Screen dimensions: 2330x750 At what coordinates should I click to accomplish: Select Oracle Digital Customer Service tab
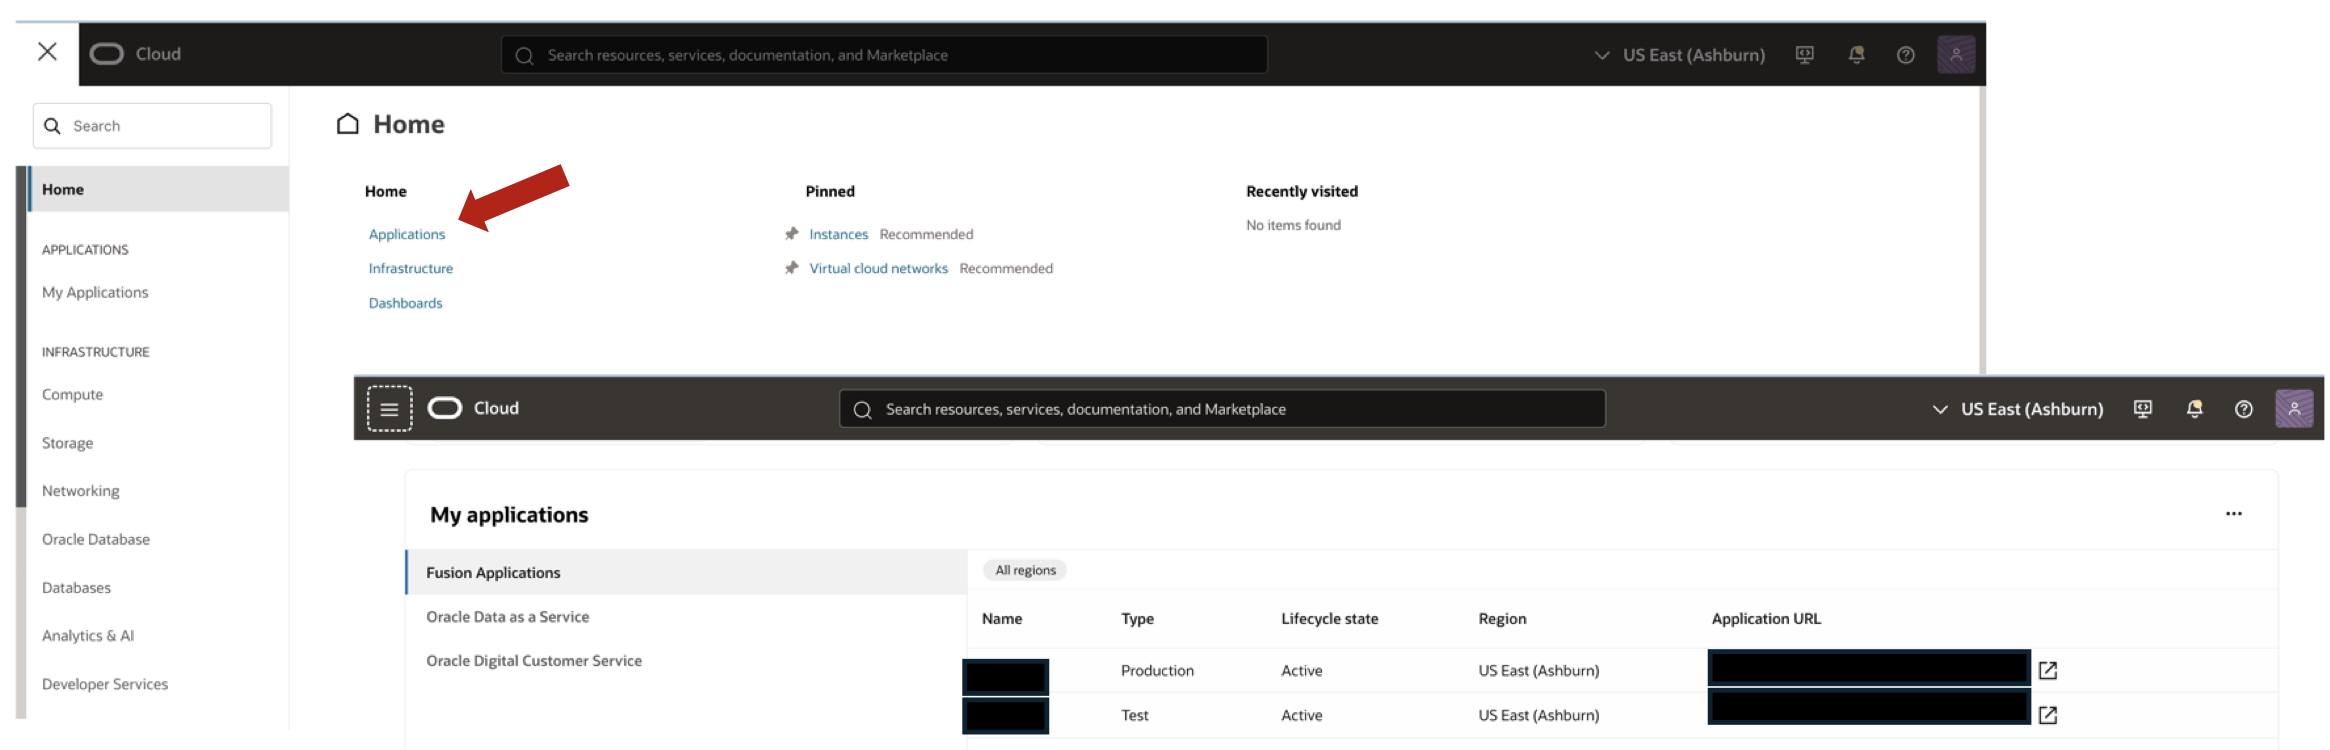coord(533,661)
